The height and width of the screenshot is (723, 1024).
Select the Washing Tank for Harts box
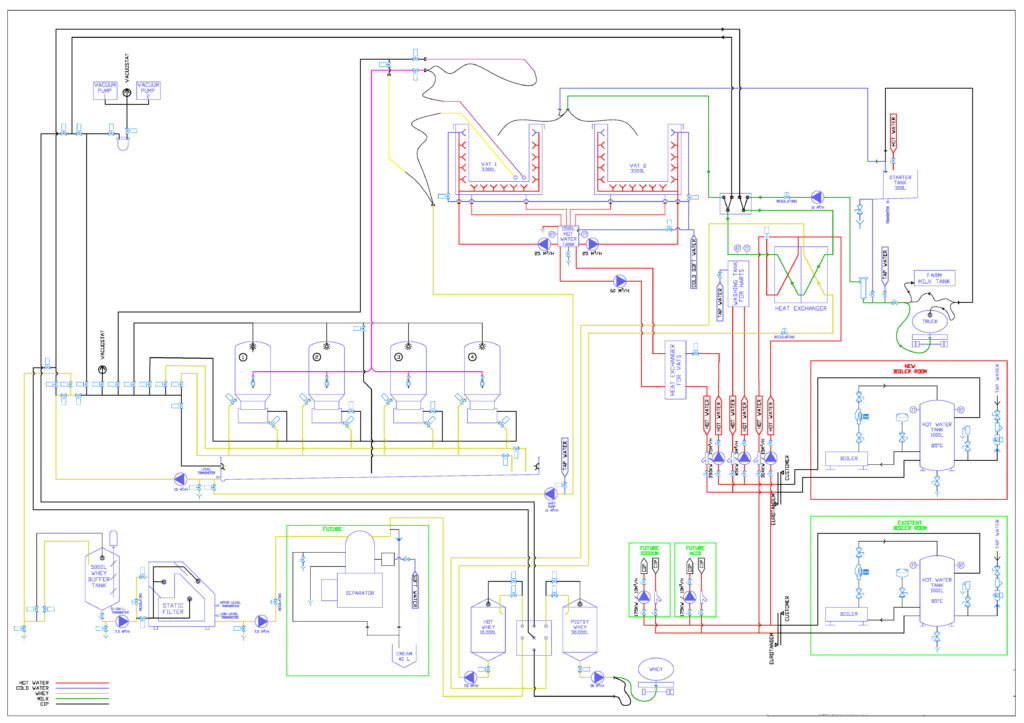[x=738, y=283]
